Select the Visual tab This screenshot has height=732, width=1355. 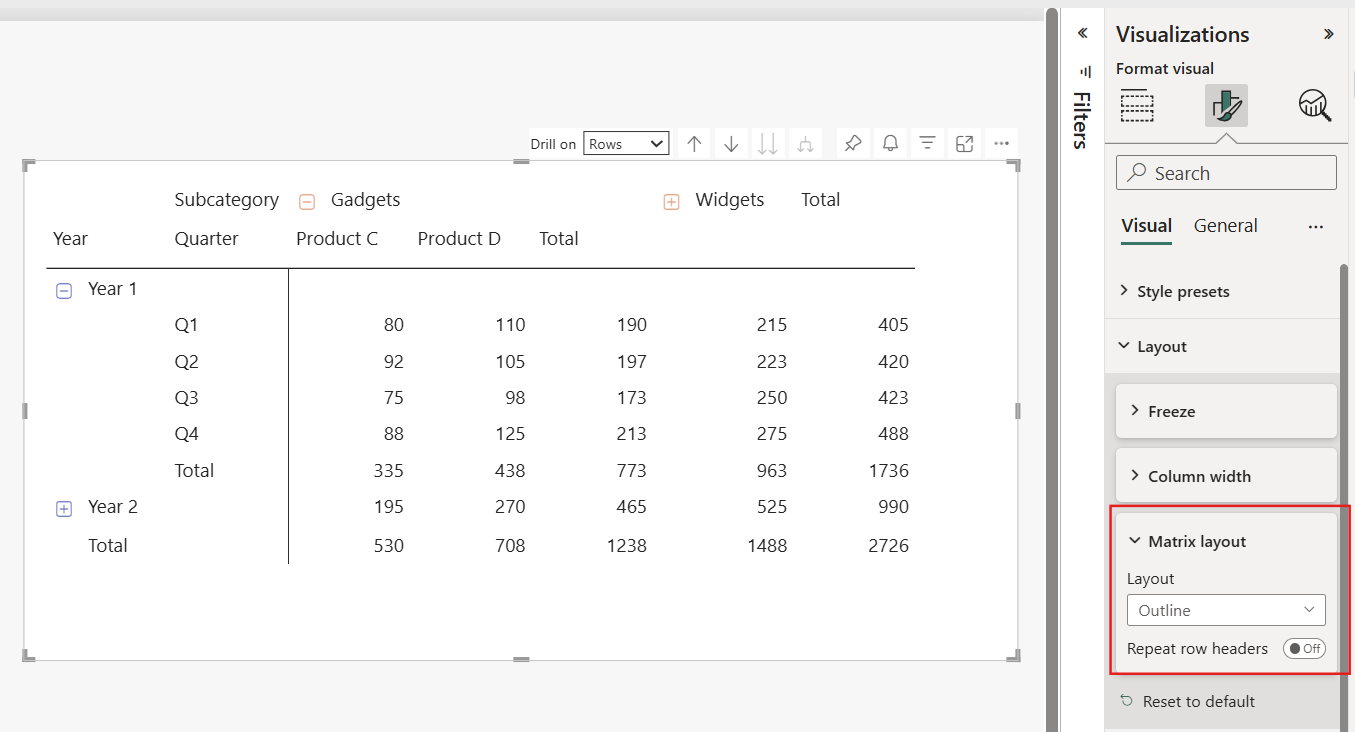(x=1146, y=226)
